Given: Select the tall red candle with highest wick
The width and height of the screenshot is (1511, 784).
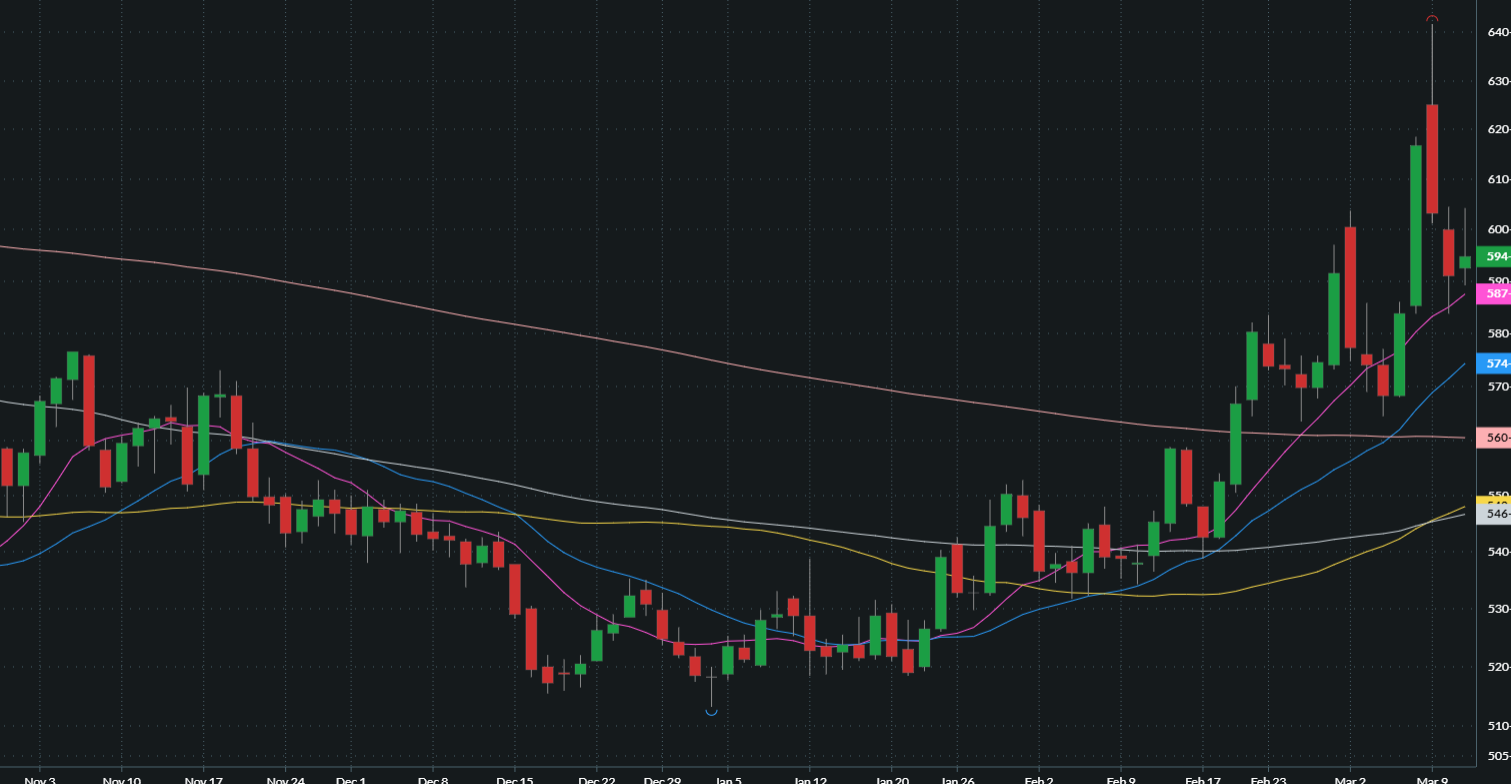Looking at the screenshot, I should pos(1432,158).
